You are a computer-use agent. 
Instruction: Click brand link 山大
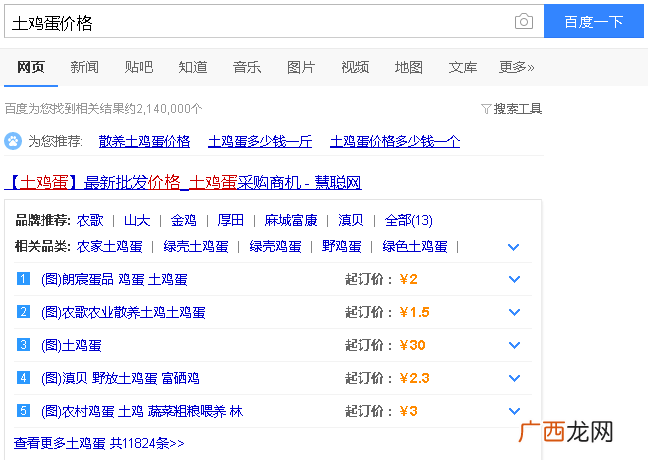(x=137, y=220)
